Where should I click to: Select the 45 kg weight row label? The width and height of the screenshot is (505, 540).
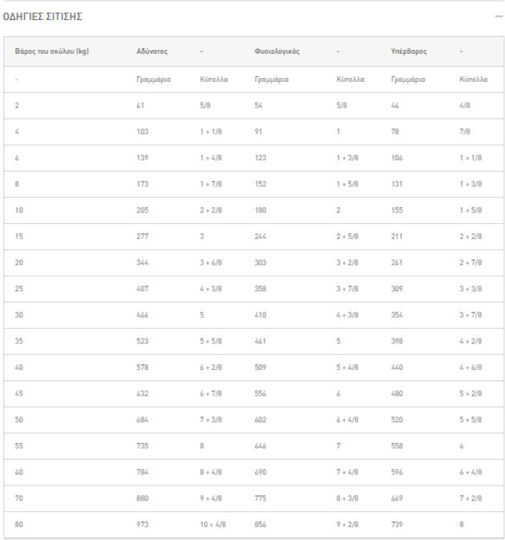[x=19, y=393]
